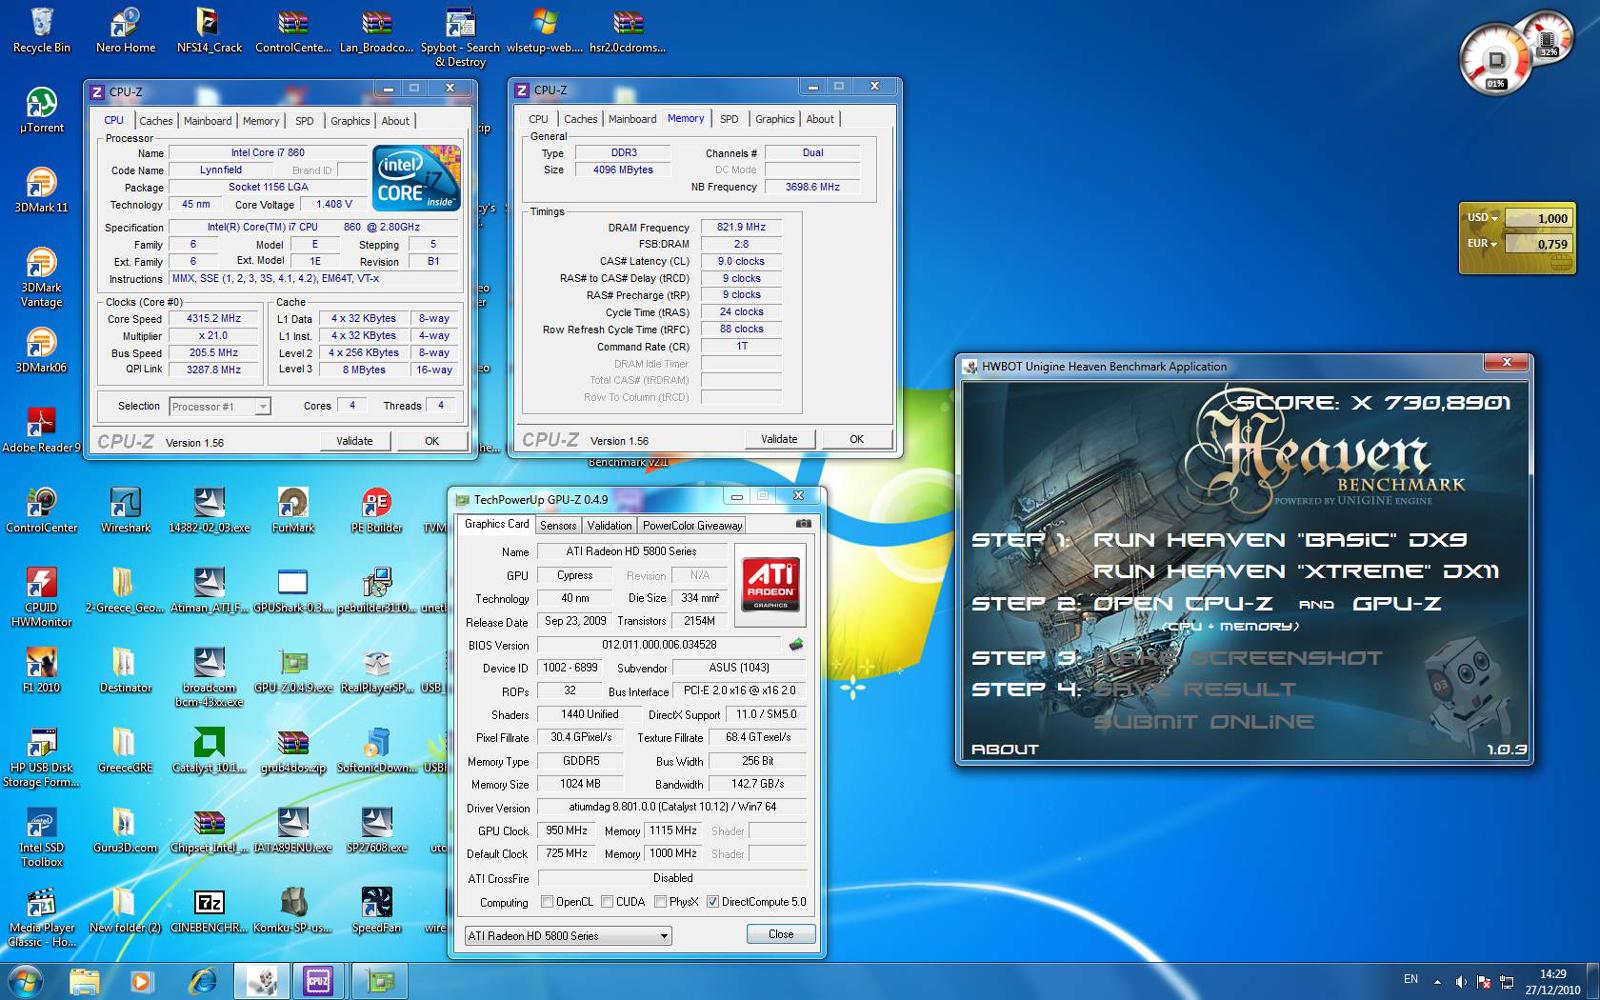1600x1000 pixels.
Task: Launch 3DMark06 desktop shortcut
Action: point(41,350)
